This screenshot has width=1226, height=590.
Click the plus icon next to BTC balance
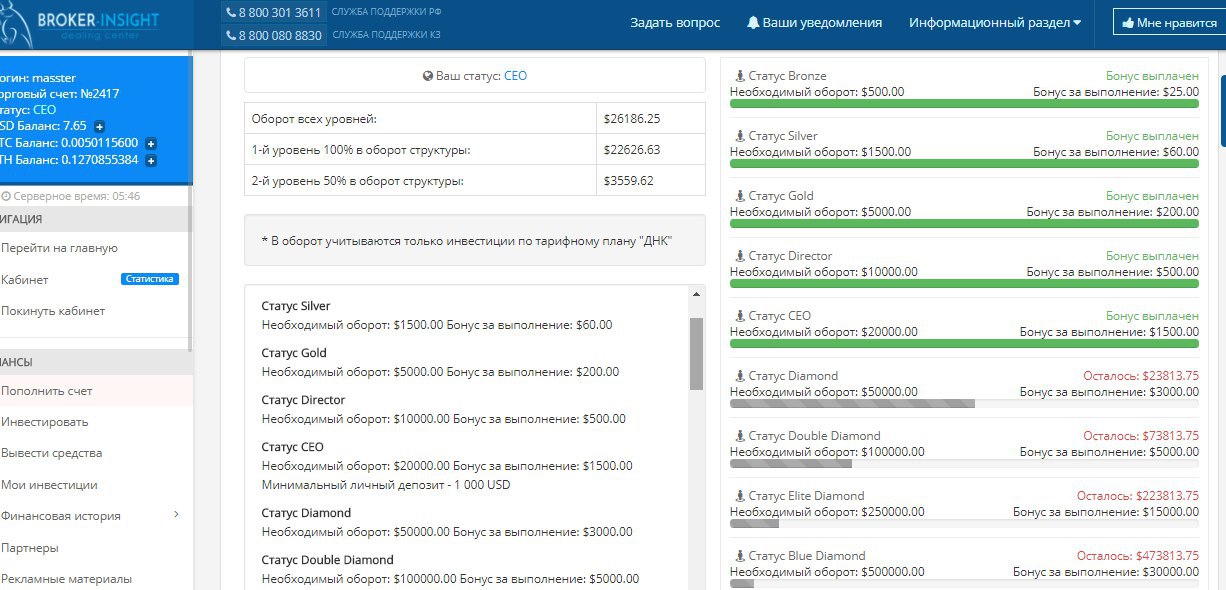[150, 143]
